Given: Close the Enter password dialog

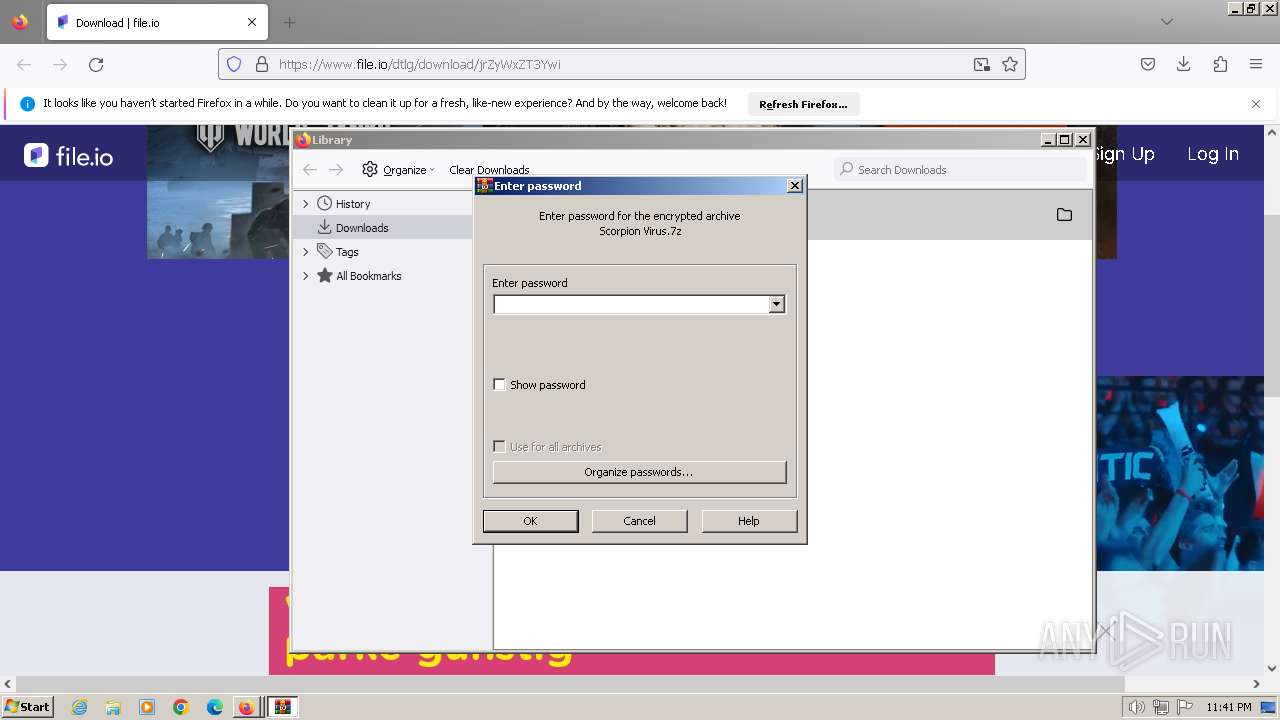Looking at the screenshot, I should coord(795,186).
